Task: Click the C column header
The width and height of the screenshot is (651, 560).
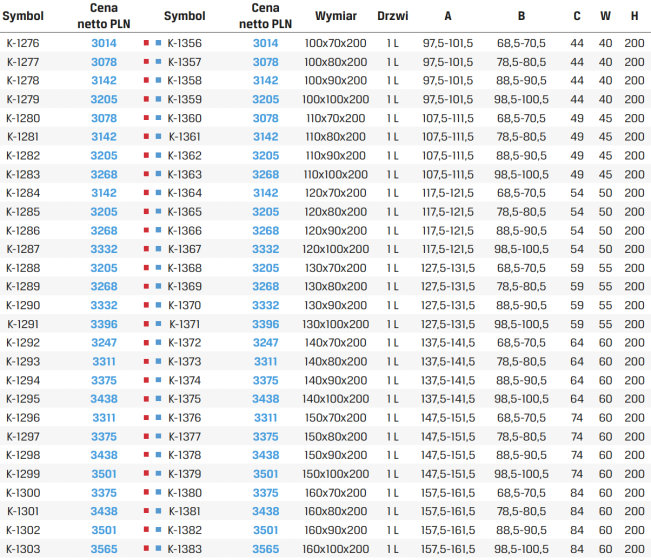Action: (x=577, y=16)
